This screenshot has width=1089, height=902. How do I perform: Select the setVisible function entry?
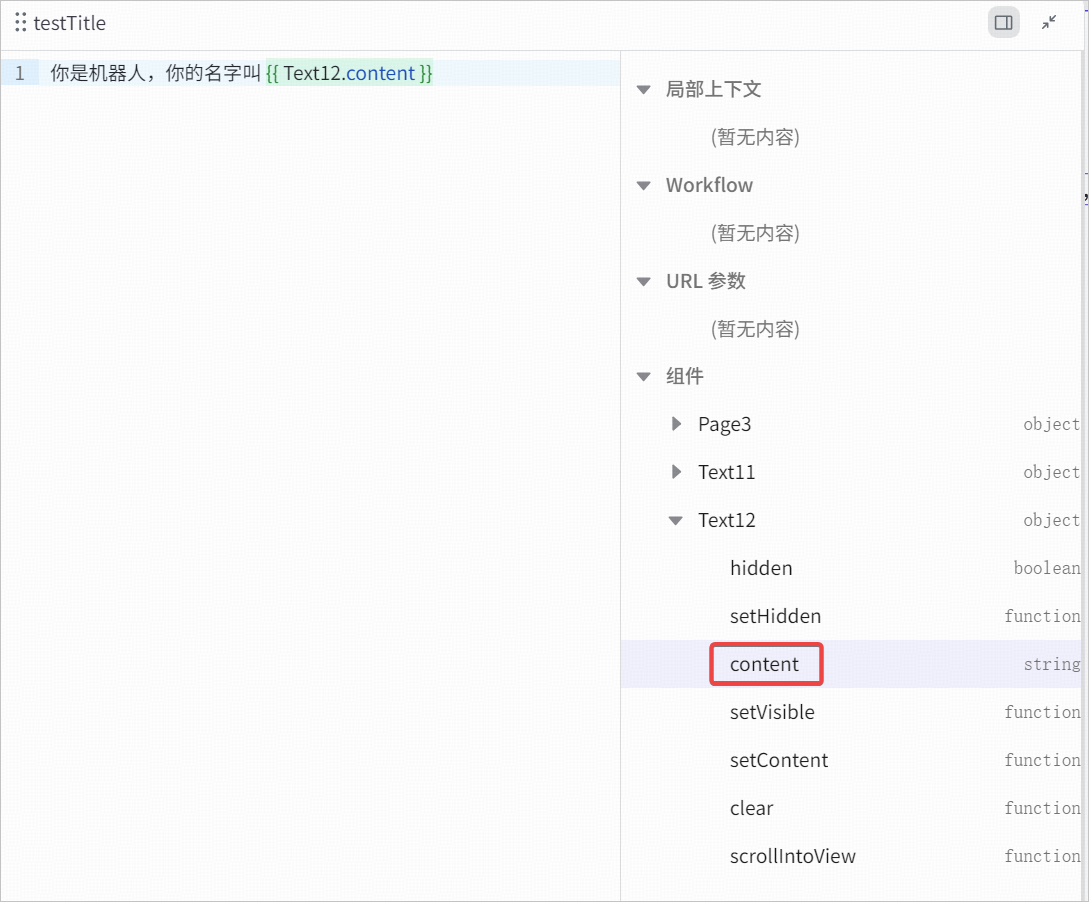(851, 712)
